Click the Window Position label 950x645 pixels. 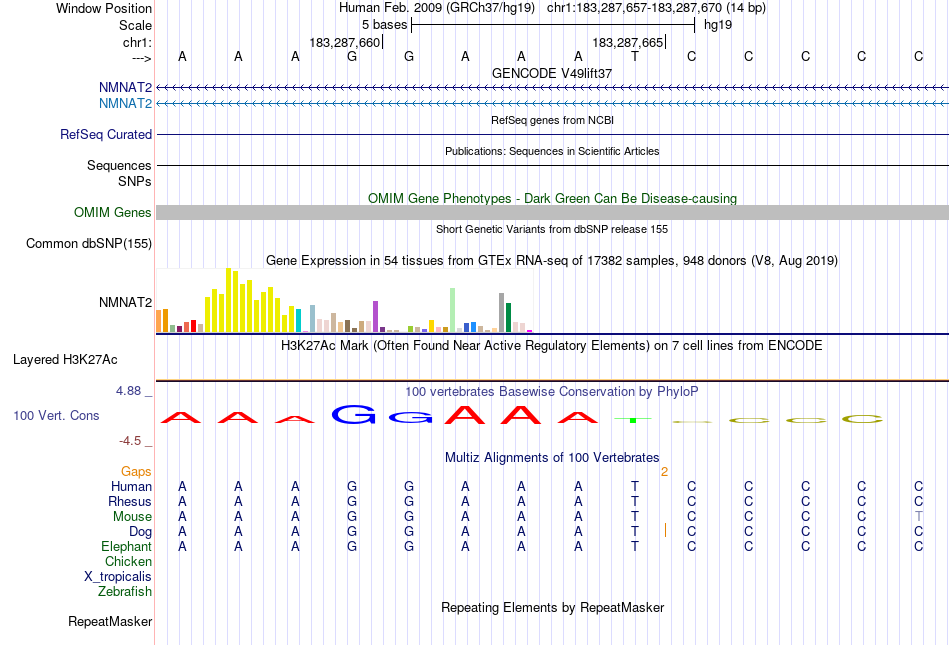click(104, 8)
